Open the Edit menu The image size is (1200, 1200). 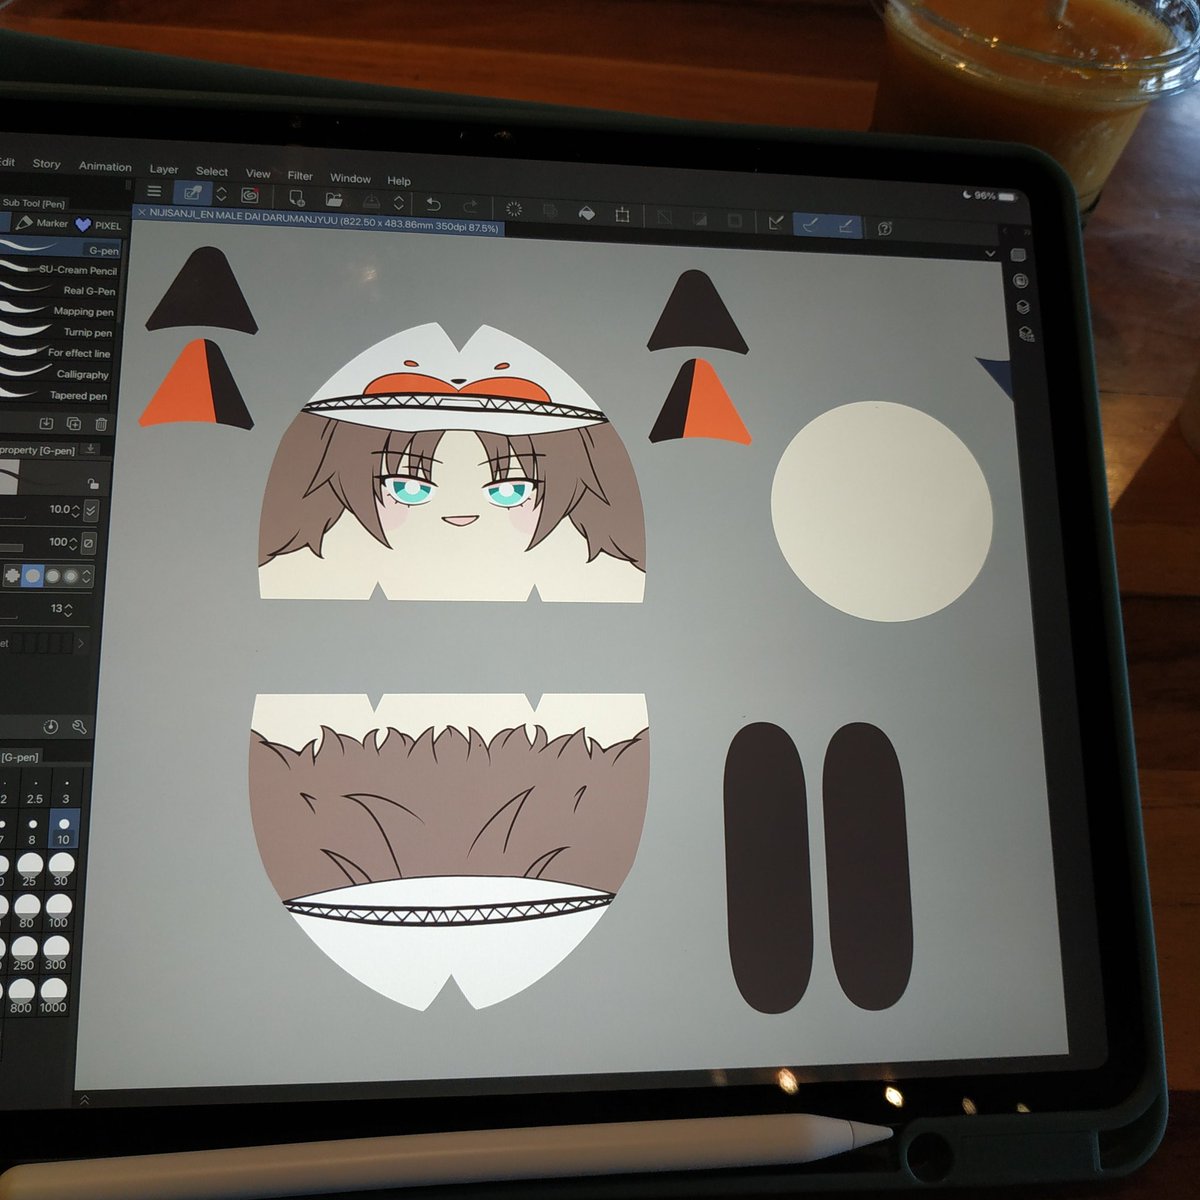point(7,161)
